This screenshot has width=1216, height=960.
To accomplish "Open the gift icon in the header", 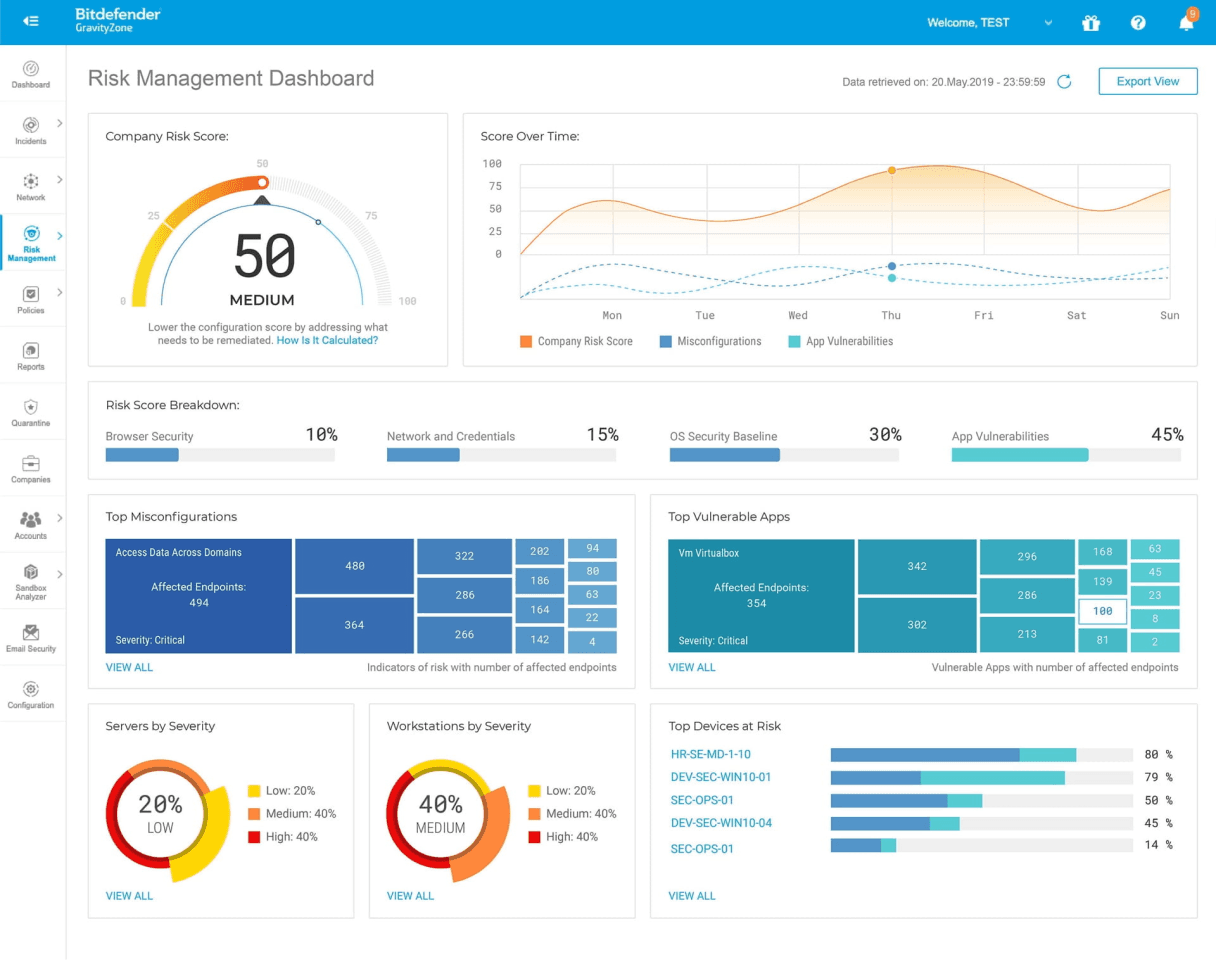I will [1091, 22].
